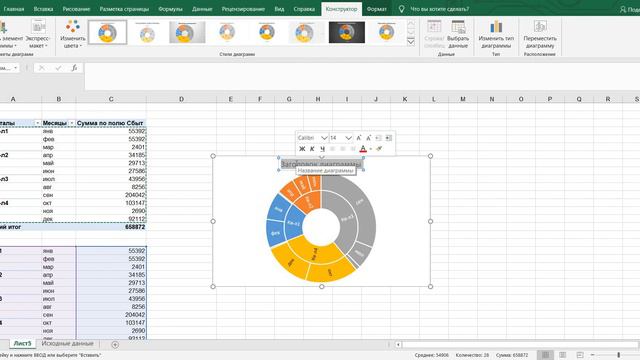Switch to Normal view in status bar

click(546, 355)
